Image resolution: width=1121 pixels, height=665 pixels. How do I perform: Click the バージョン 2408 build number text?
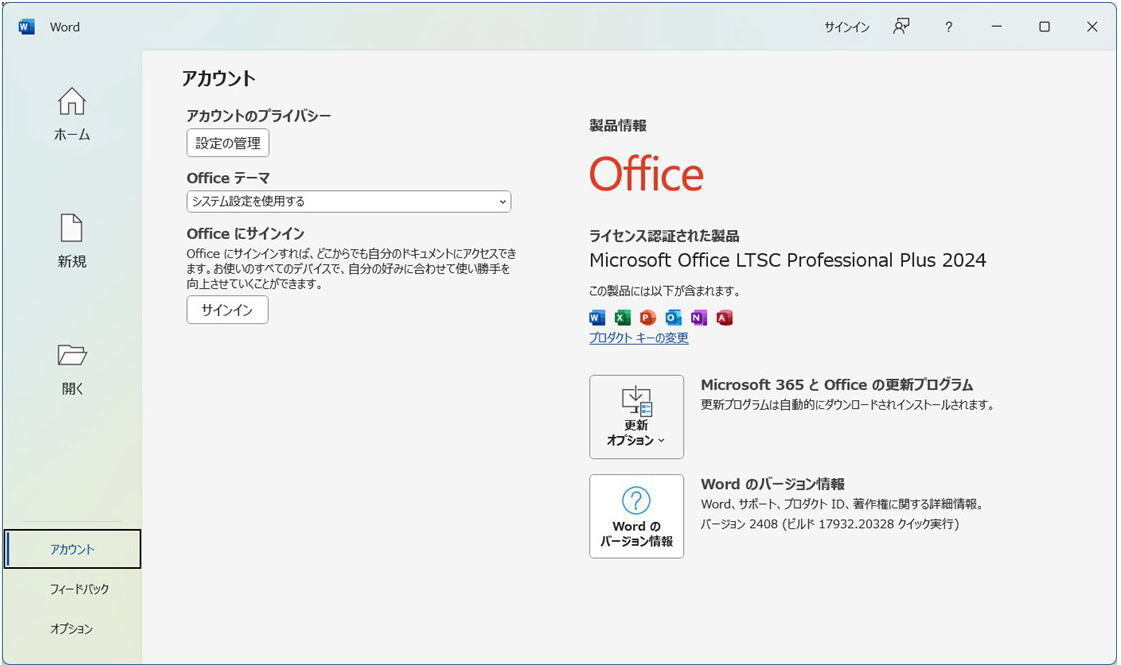[x=829, y=524]
